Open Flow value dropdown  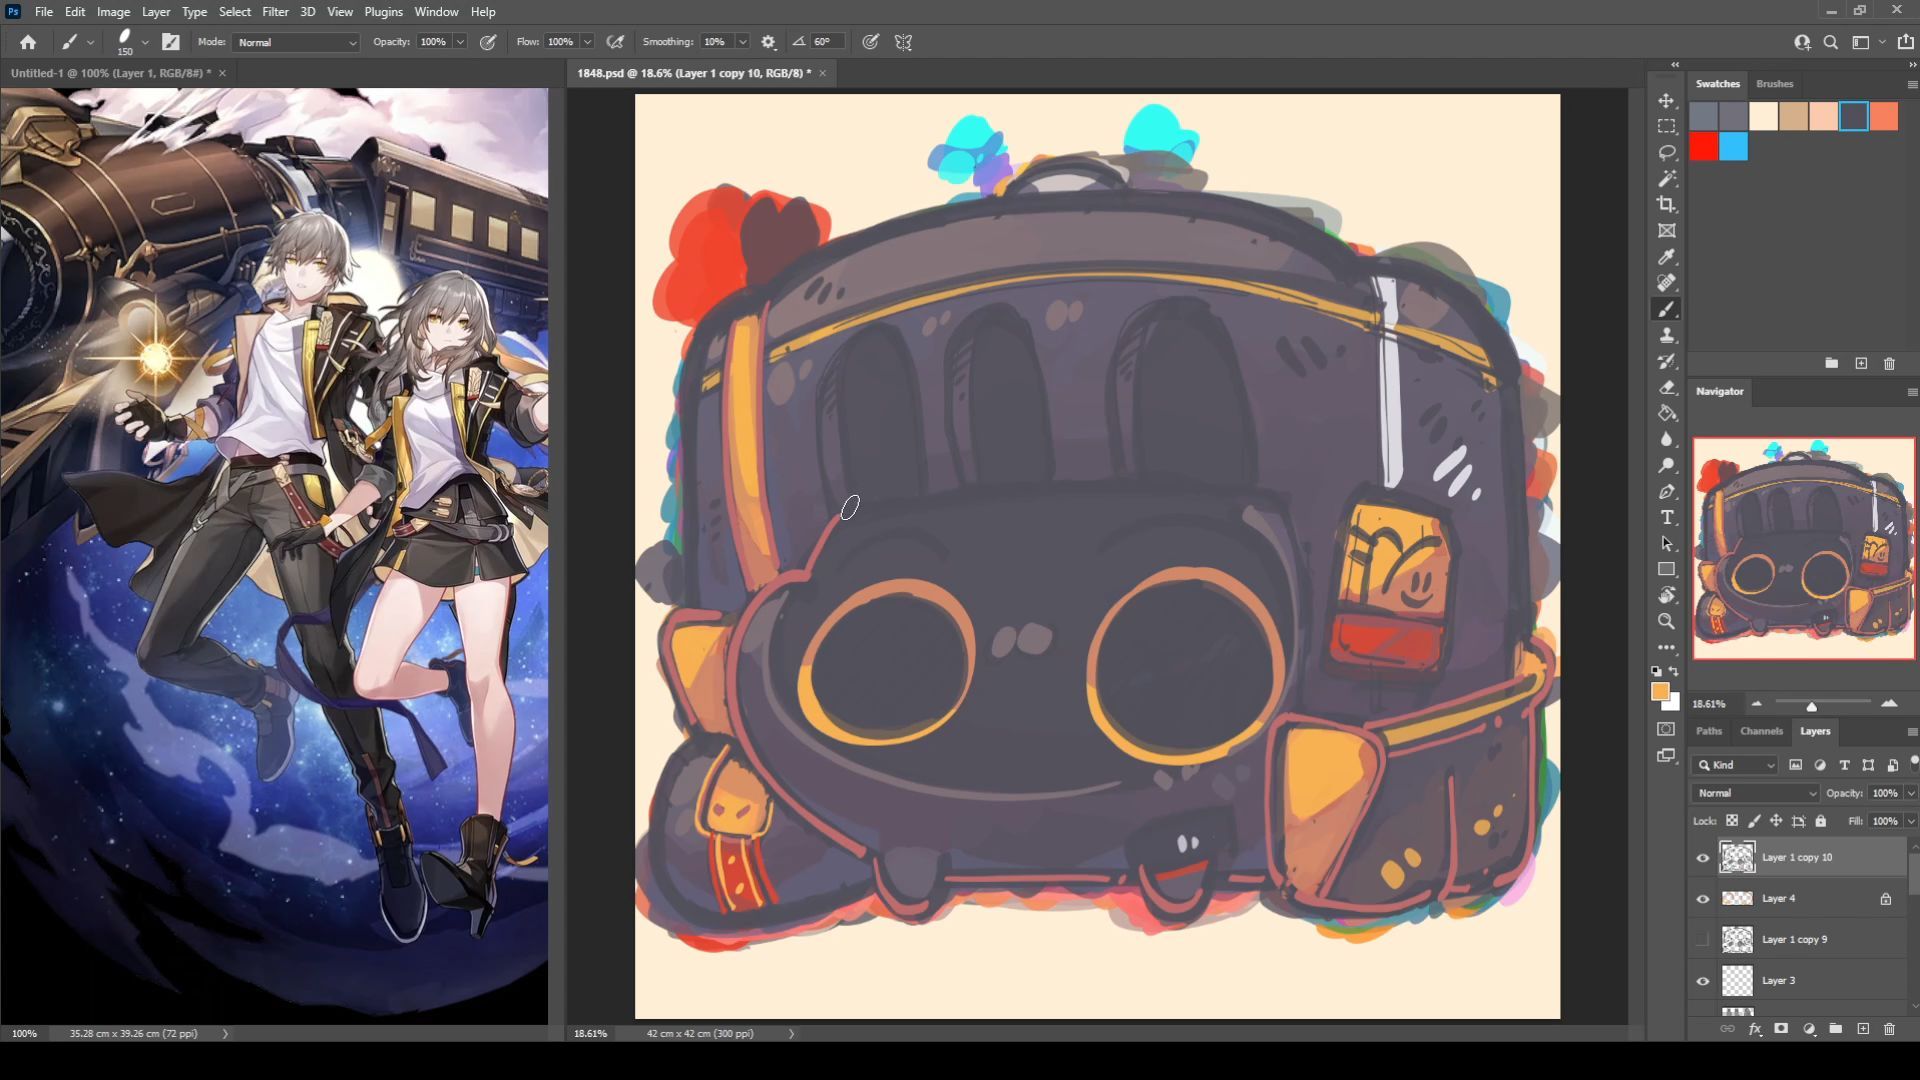coord(587,42)
